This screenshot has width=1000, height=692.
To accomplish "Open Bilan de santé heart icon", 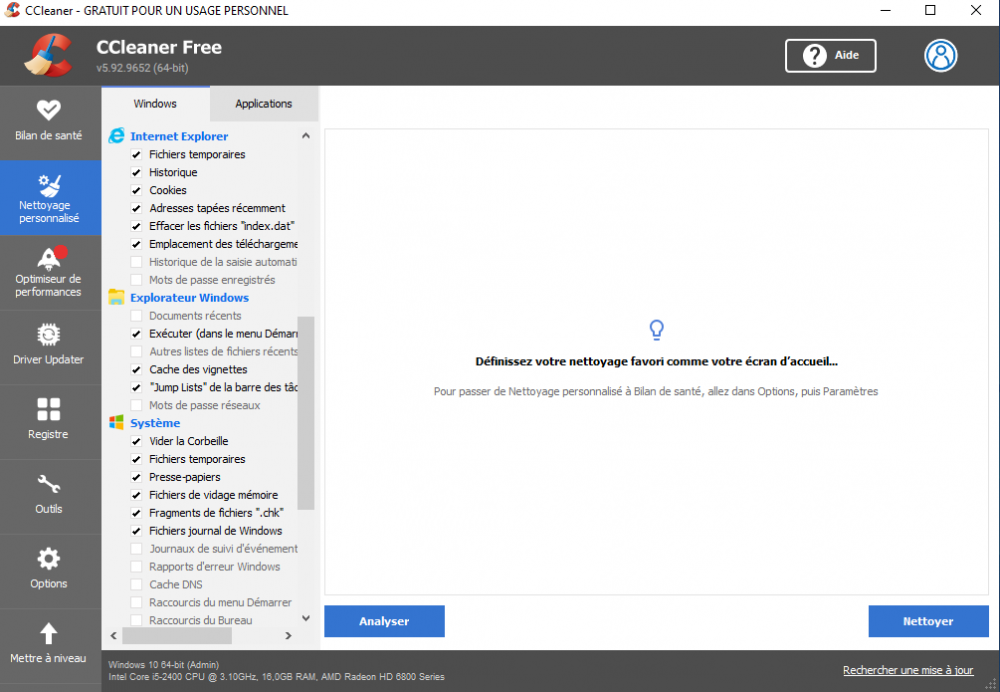I will tap(48, 110).
